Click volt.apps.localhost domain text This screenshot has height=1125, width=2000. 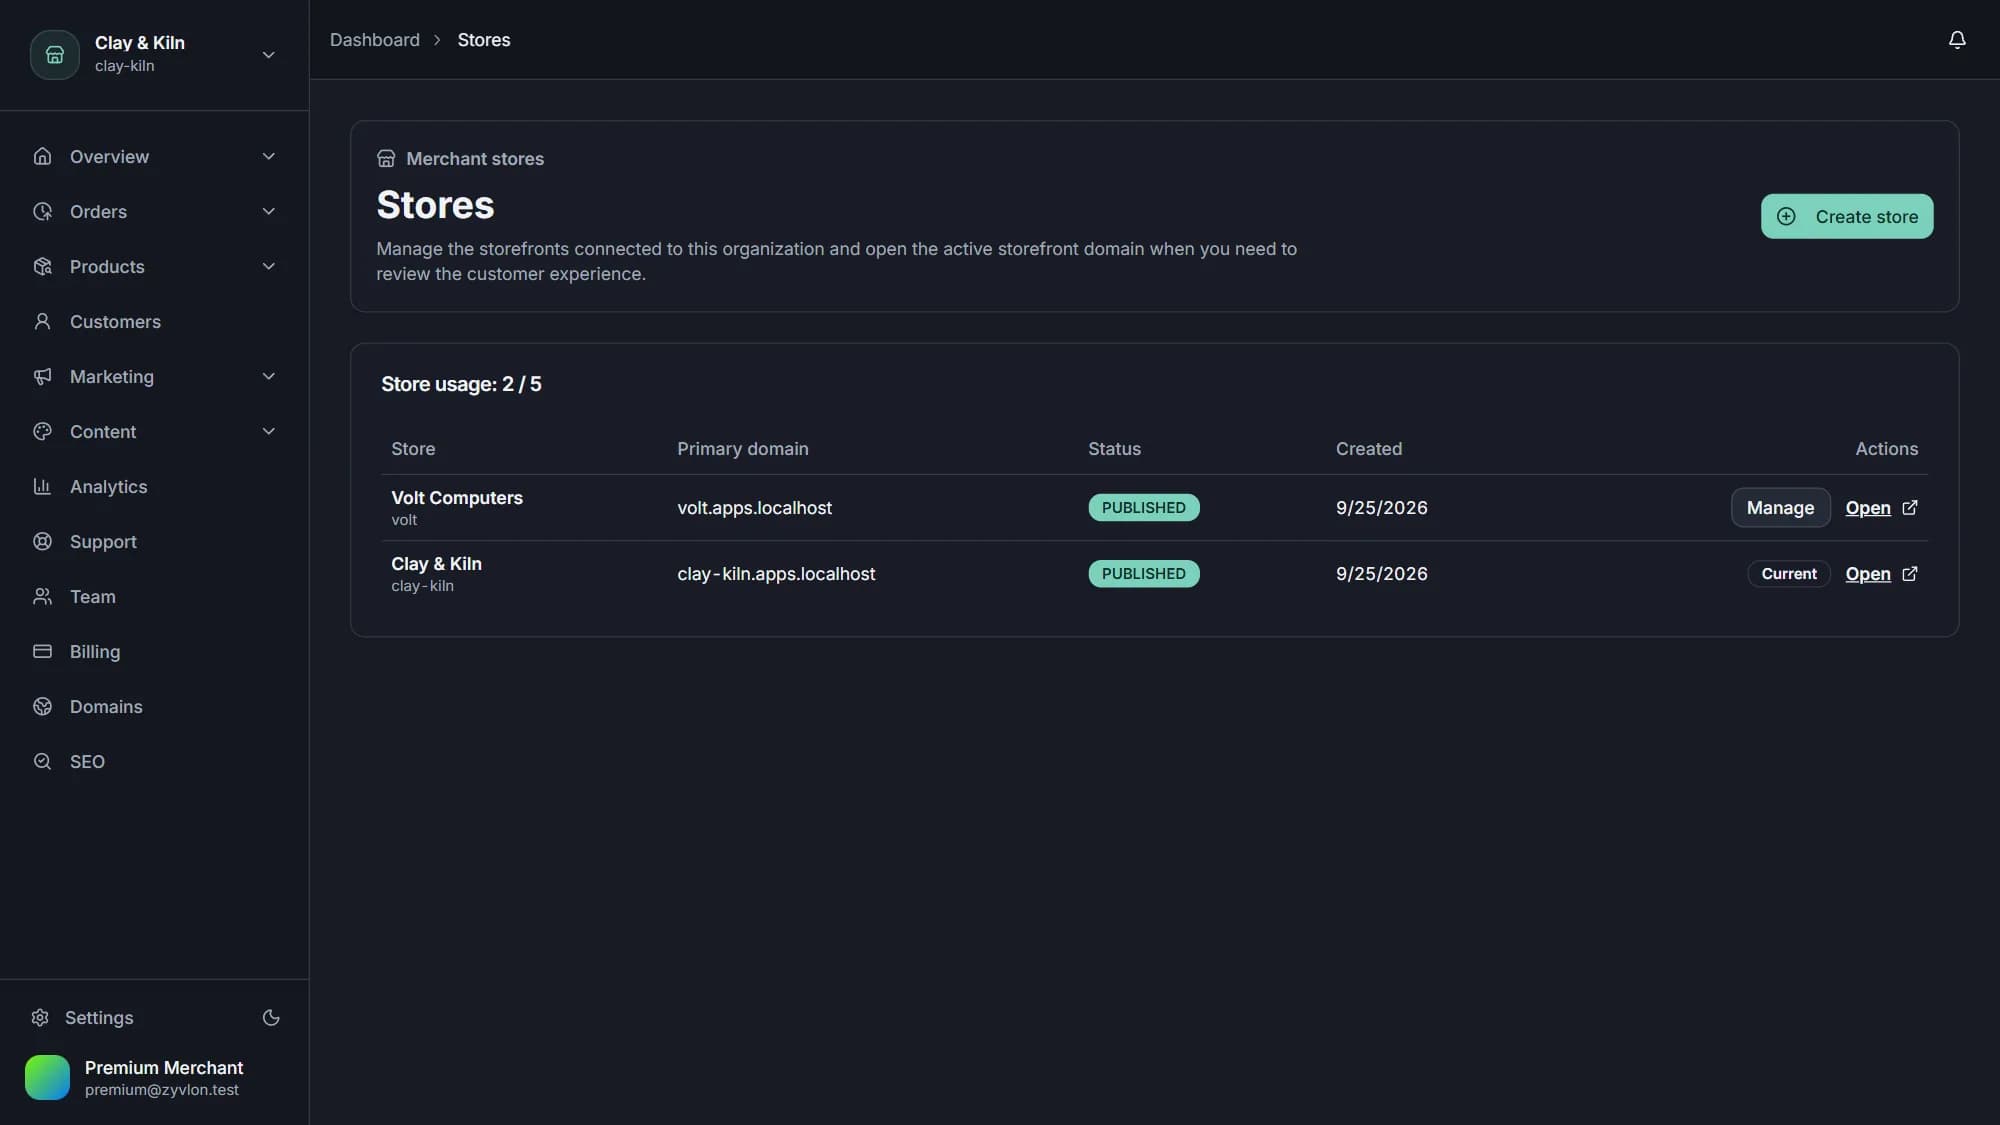click(754, 507)
